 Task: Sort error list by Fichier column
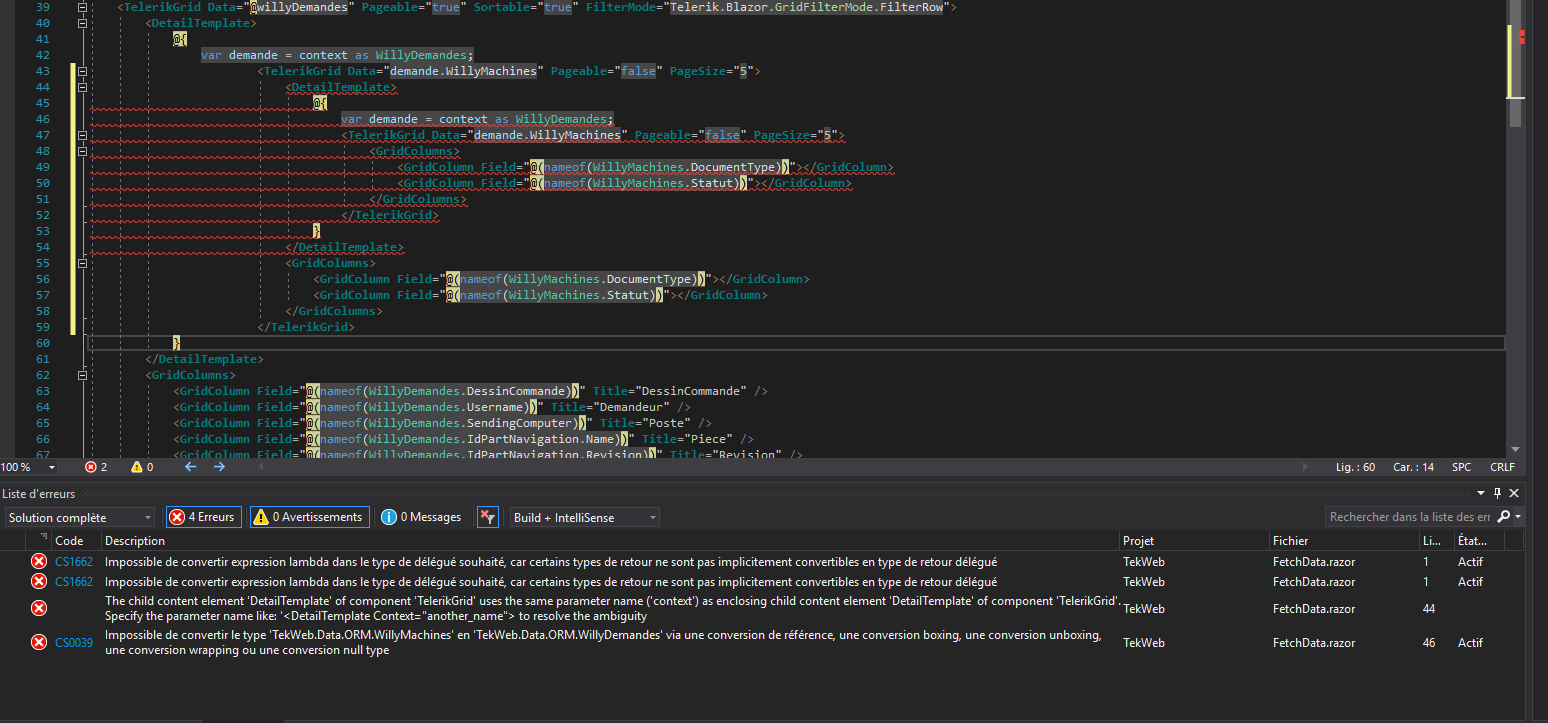(x=1343, y=540)
